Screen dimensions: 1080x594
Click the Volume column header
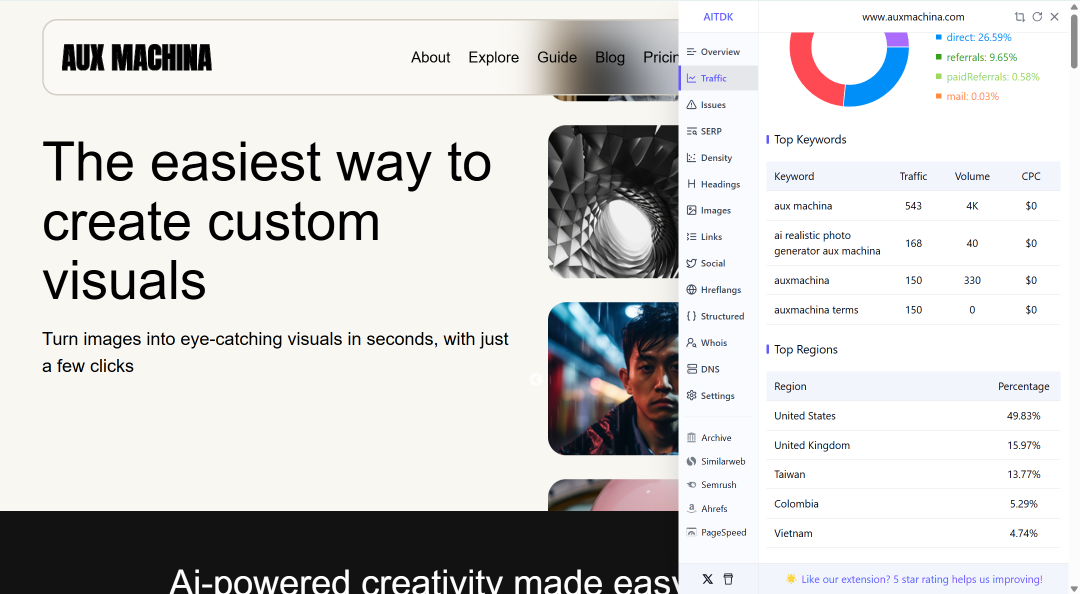[x=972, y=176]
